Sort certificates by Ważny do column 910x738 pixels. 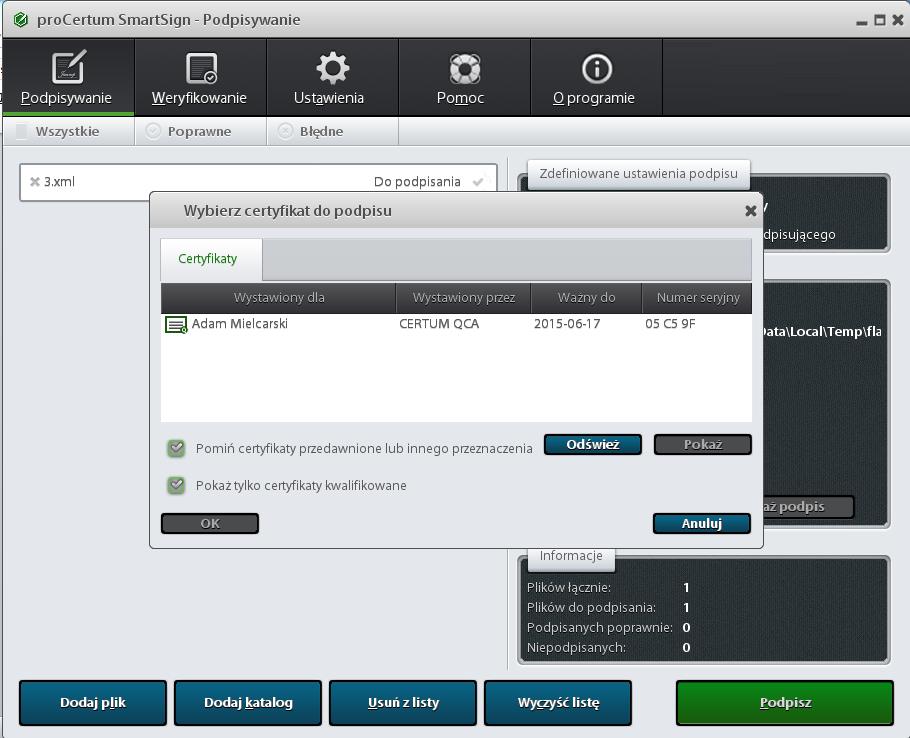(x=586, y=298)
